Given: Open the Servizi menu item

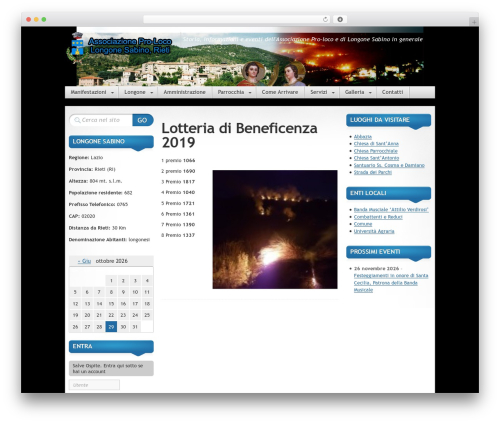Looking at the screenshot, I should pyautogui.click(x=319, y=92).
